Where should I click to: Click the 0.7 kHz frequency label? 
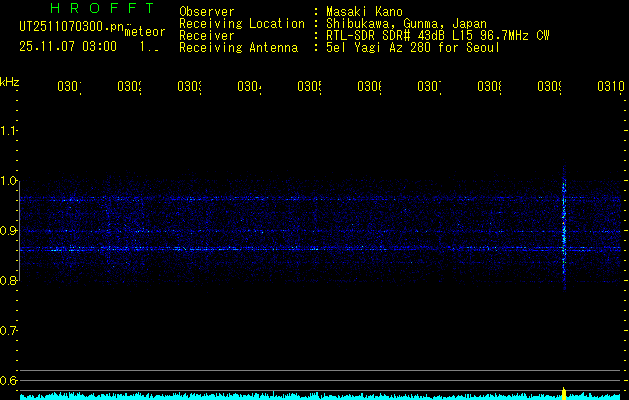tap(8, 331)
